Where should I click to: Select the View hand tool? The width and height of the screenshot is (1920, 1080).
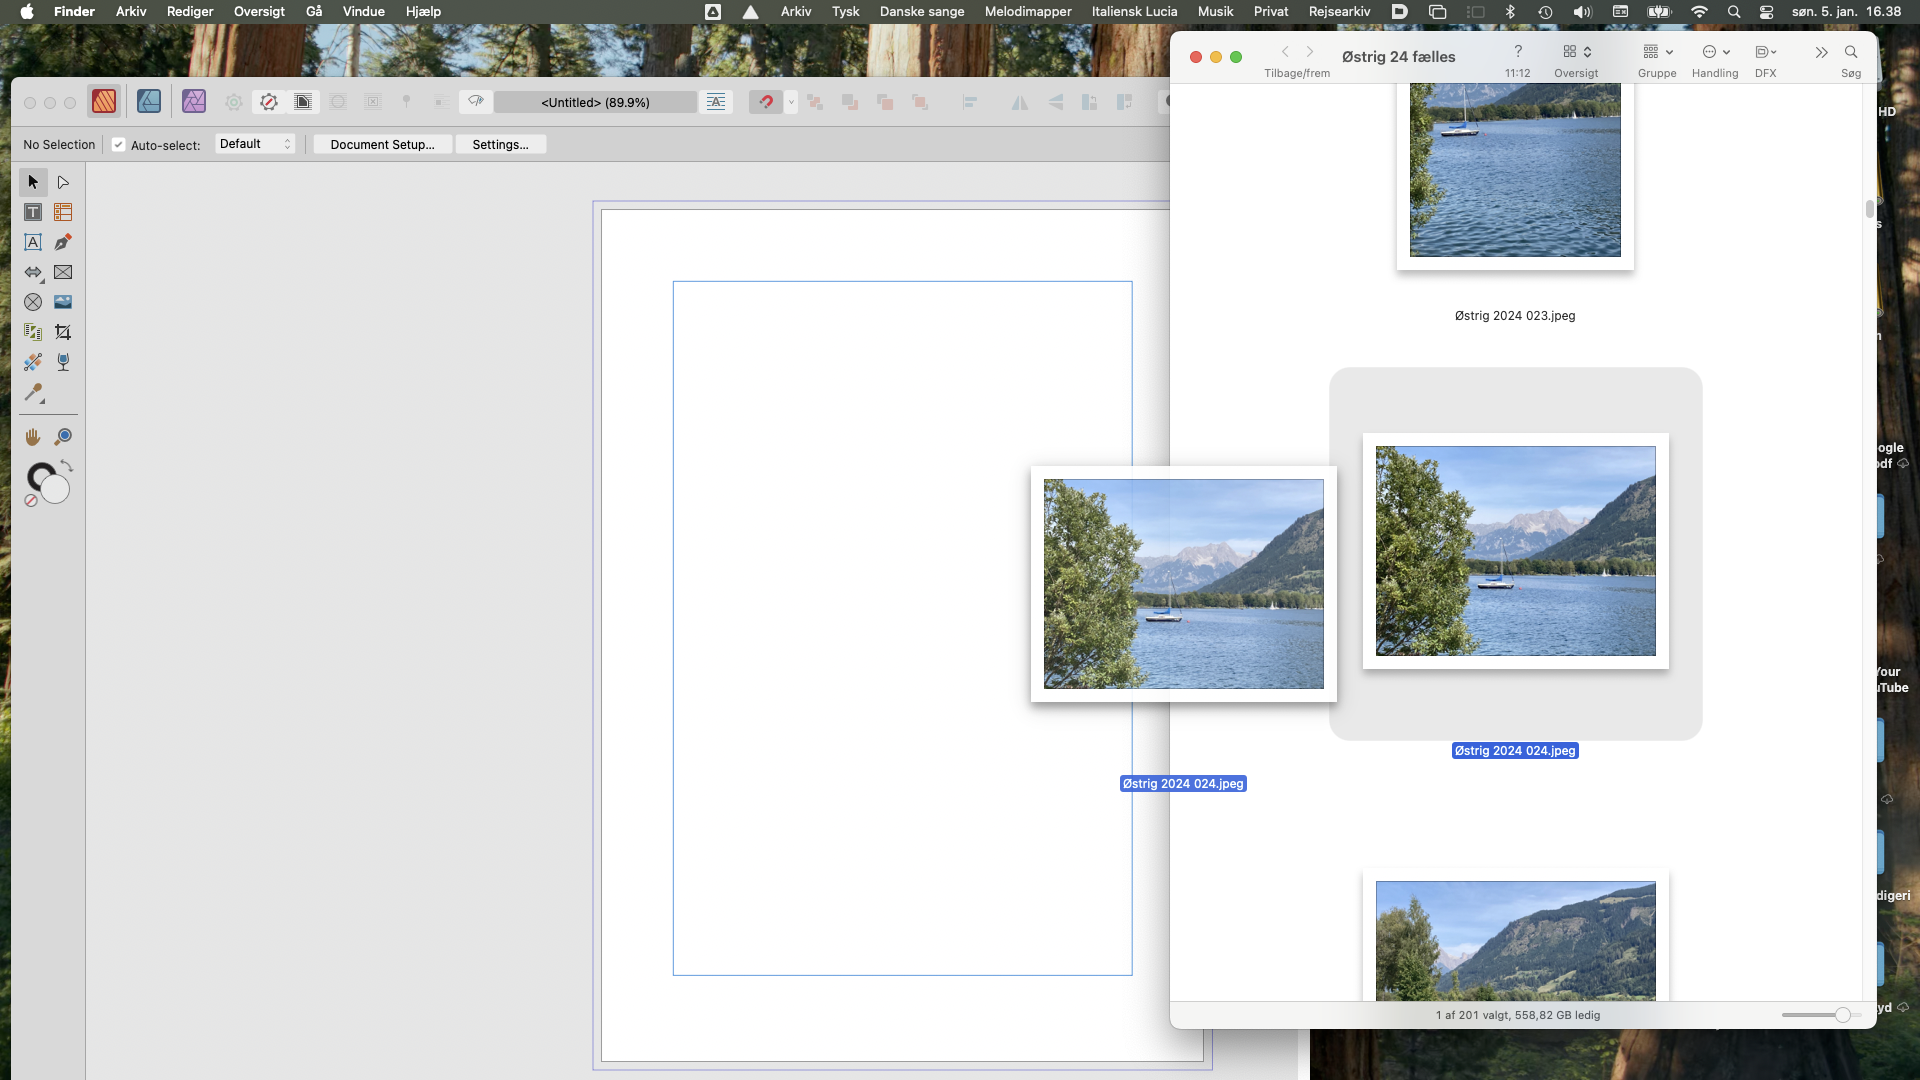pos(33,437)
